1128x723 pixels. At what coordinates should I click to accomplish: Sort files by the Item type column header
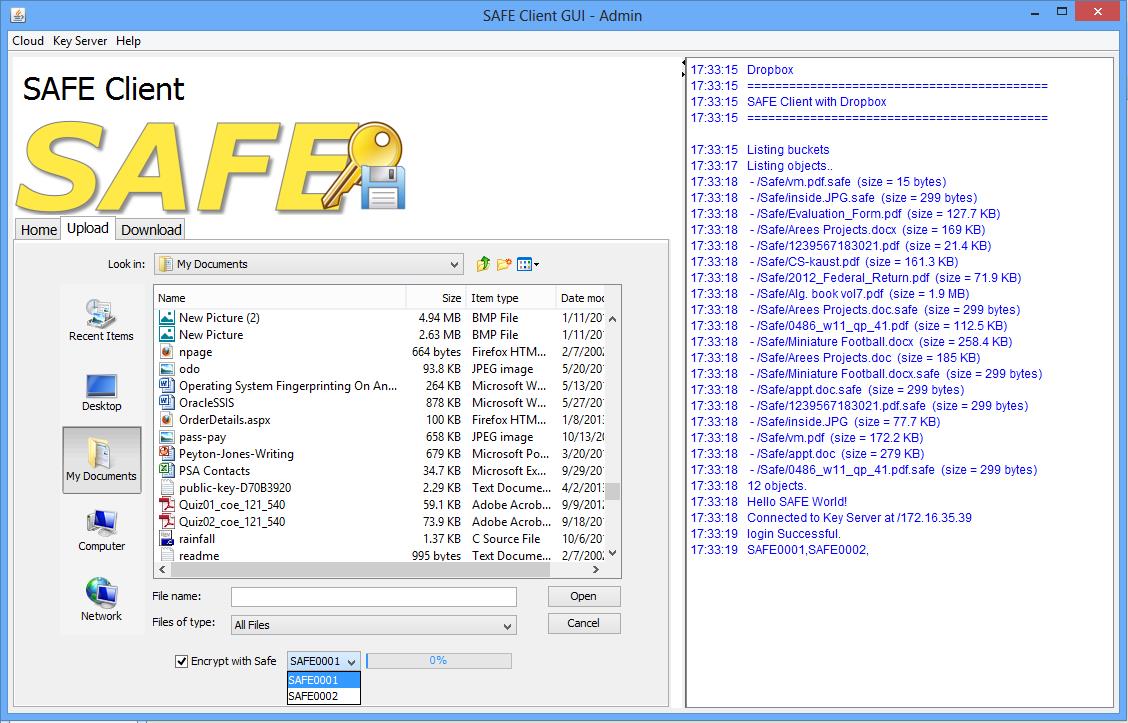[511, 298]
